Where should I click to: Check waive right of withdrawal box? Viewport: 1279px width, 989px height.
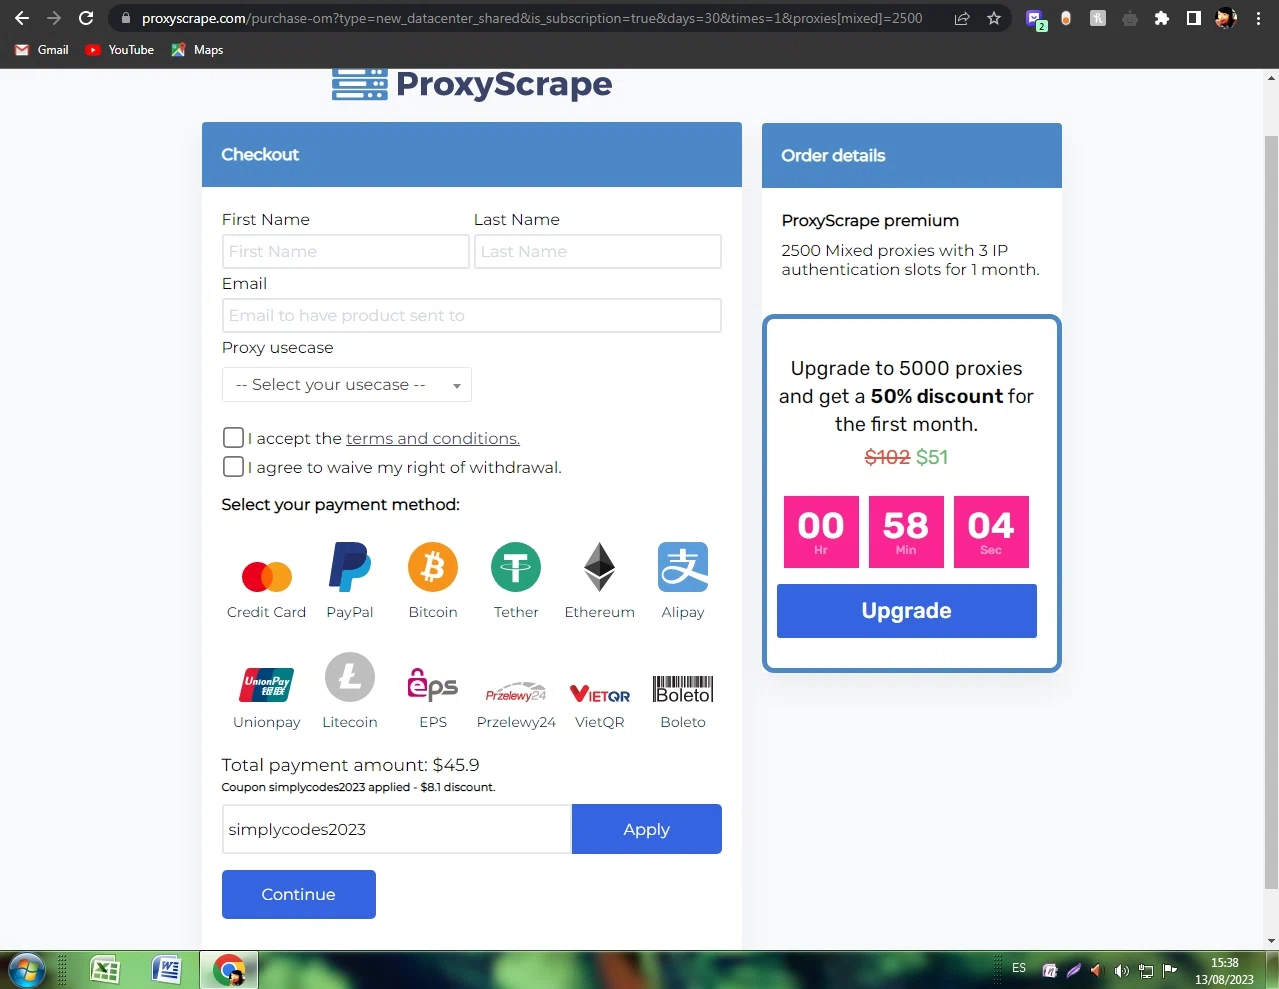[233, 467]
